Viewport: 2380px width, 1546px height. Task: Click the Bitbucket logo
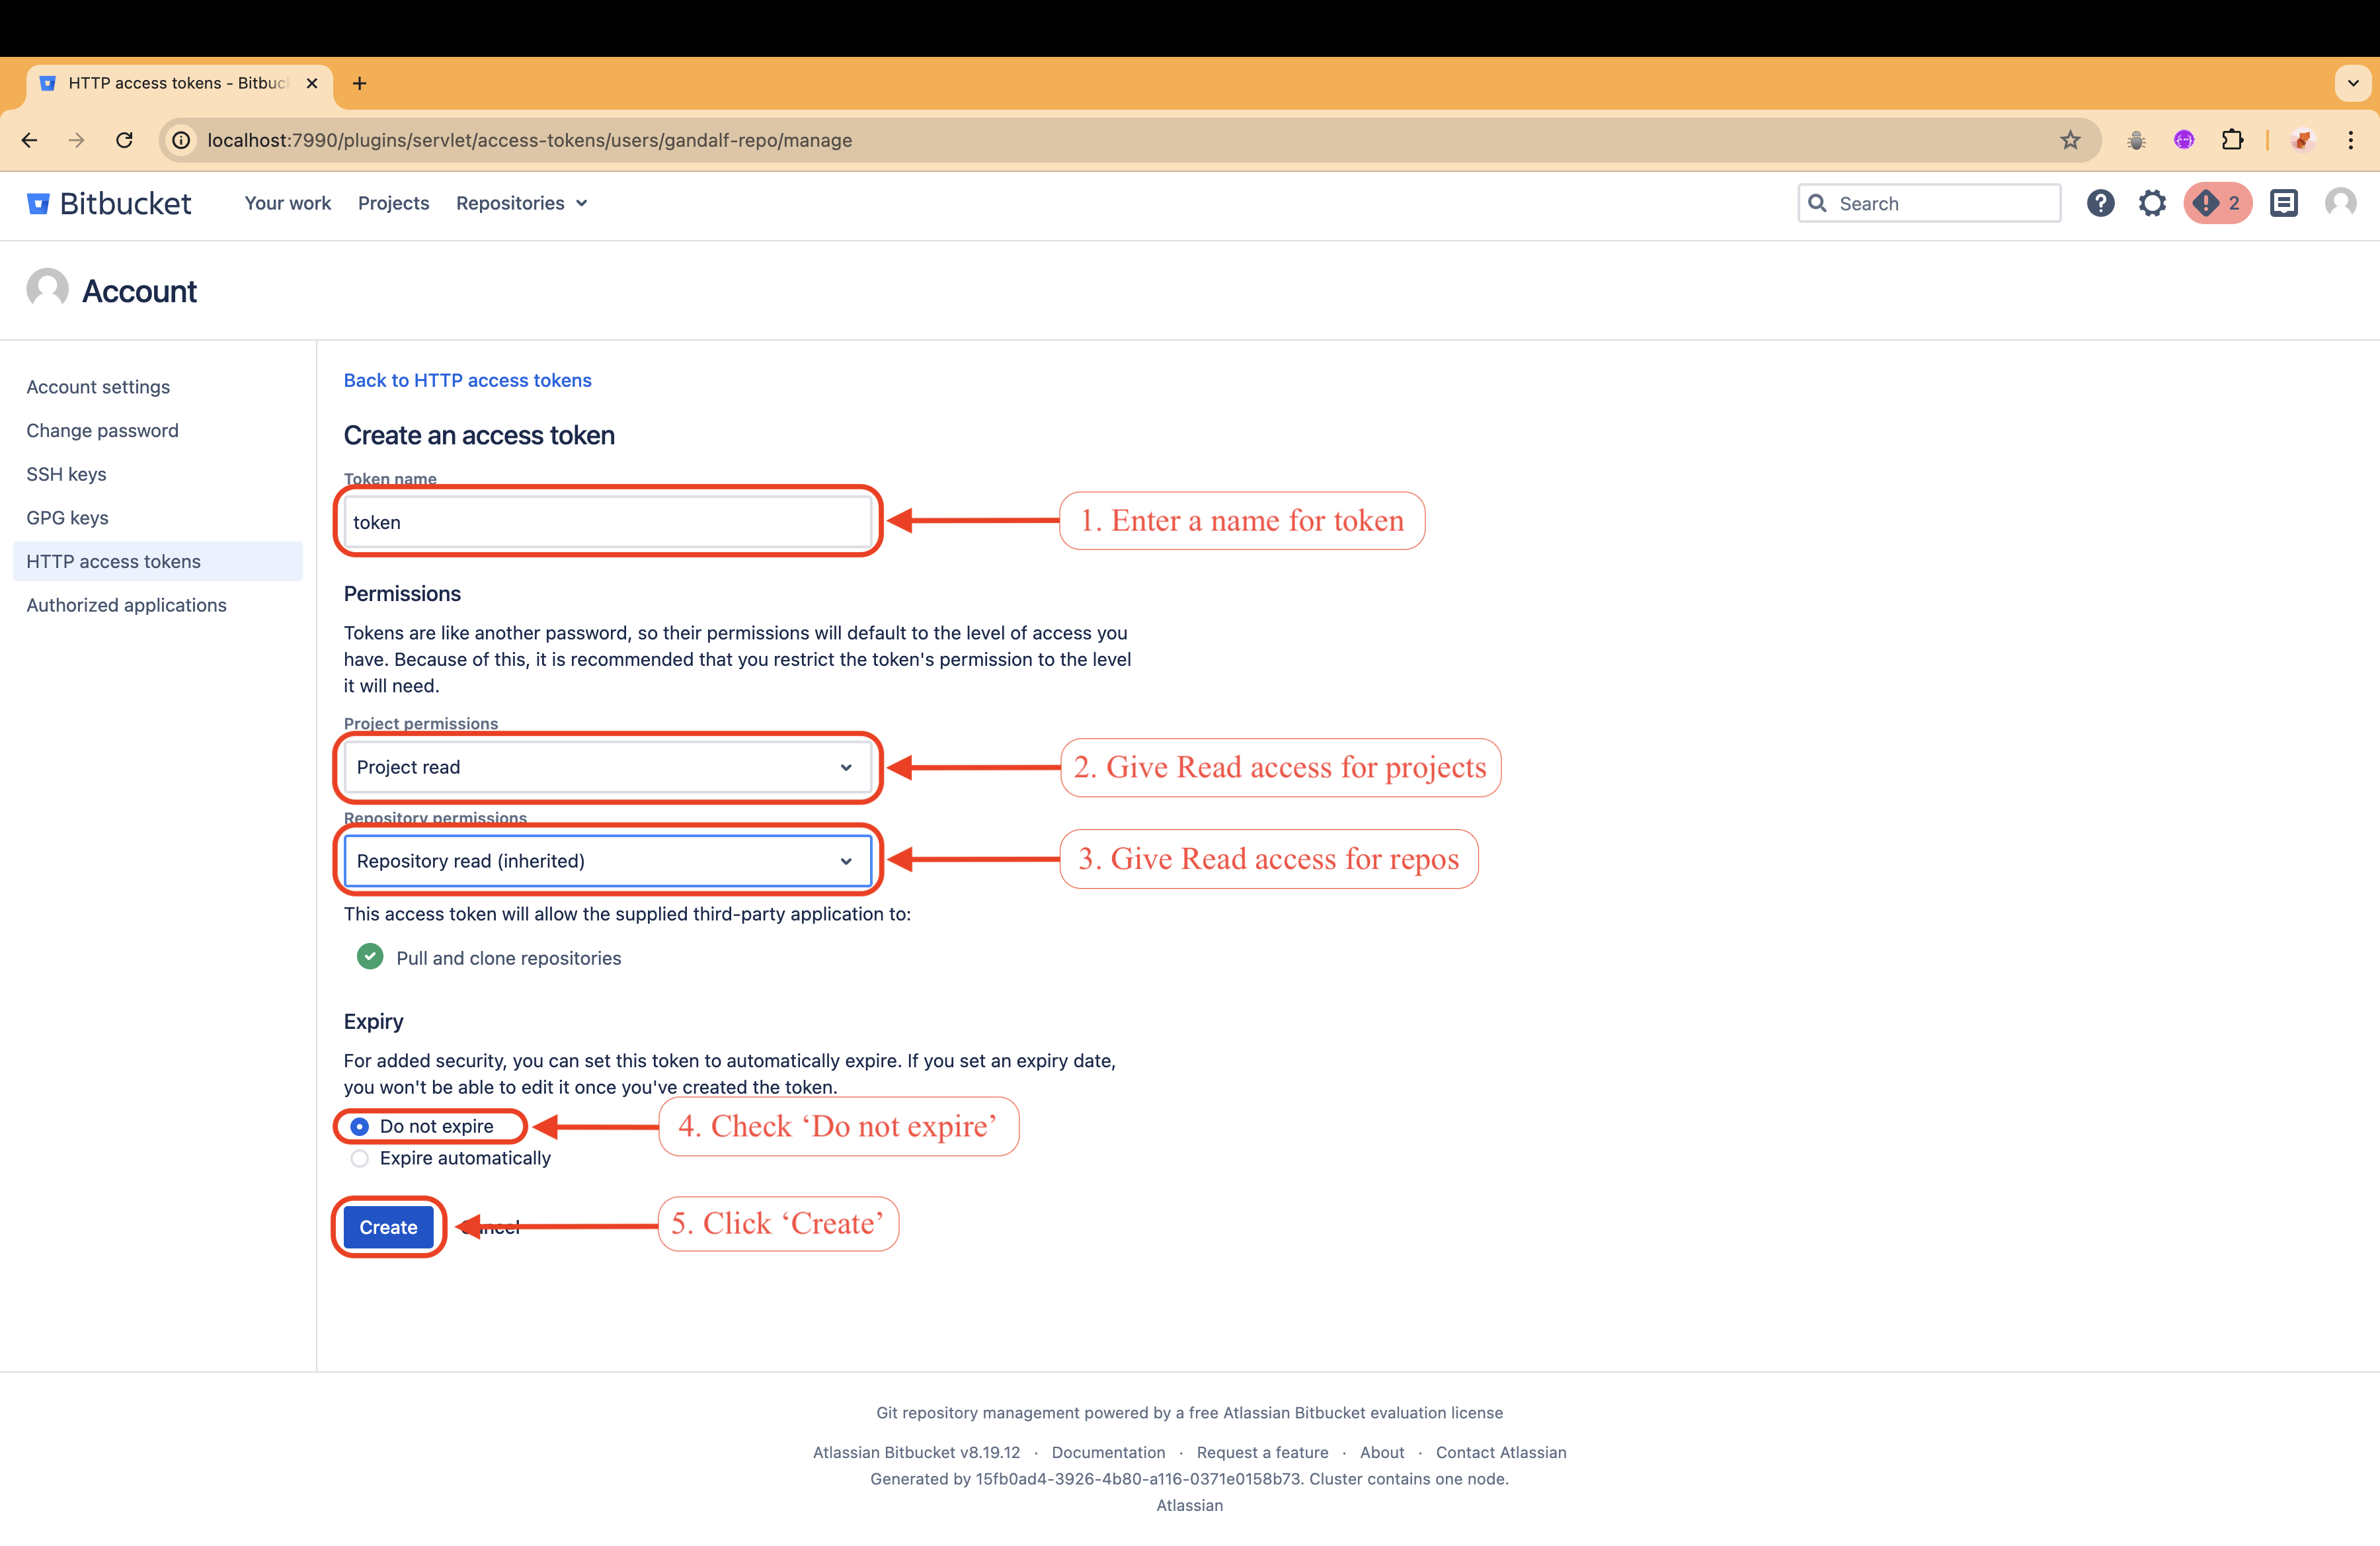point(109,203)
